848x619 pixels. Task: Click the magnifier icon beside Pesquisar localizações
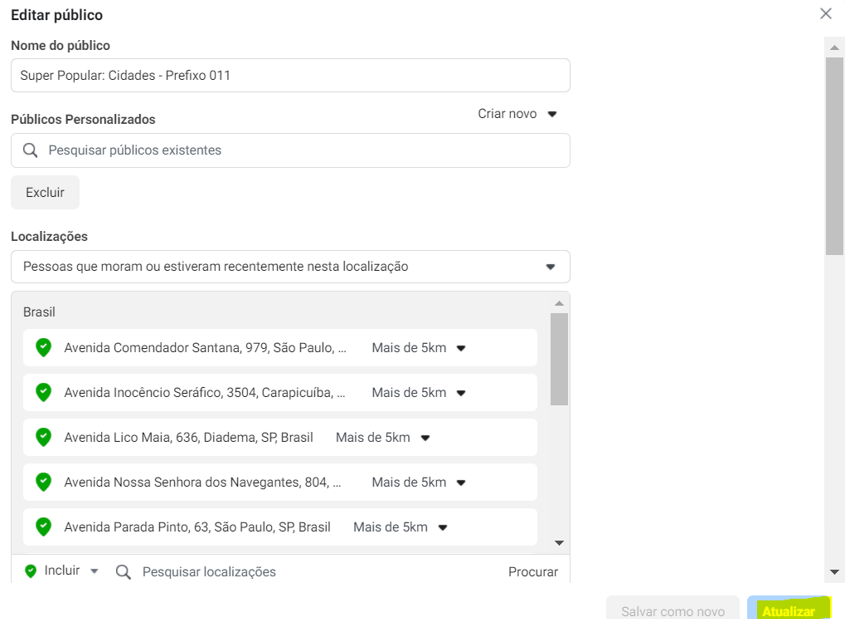tap(123, 572)
